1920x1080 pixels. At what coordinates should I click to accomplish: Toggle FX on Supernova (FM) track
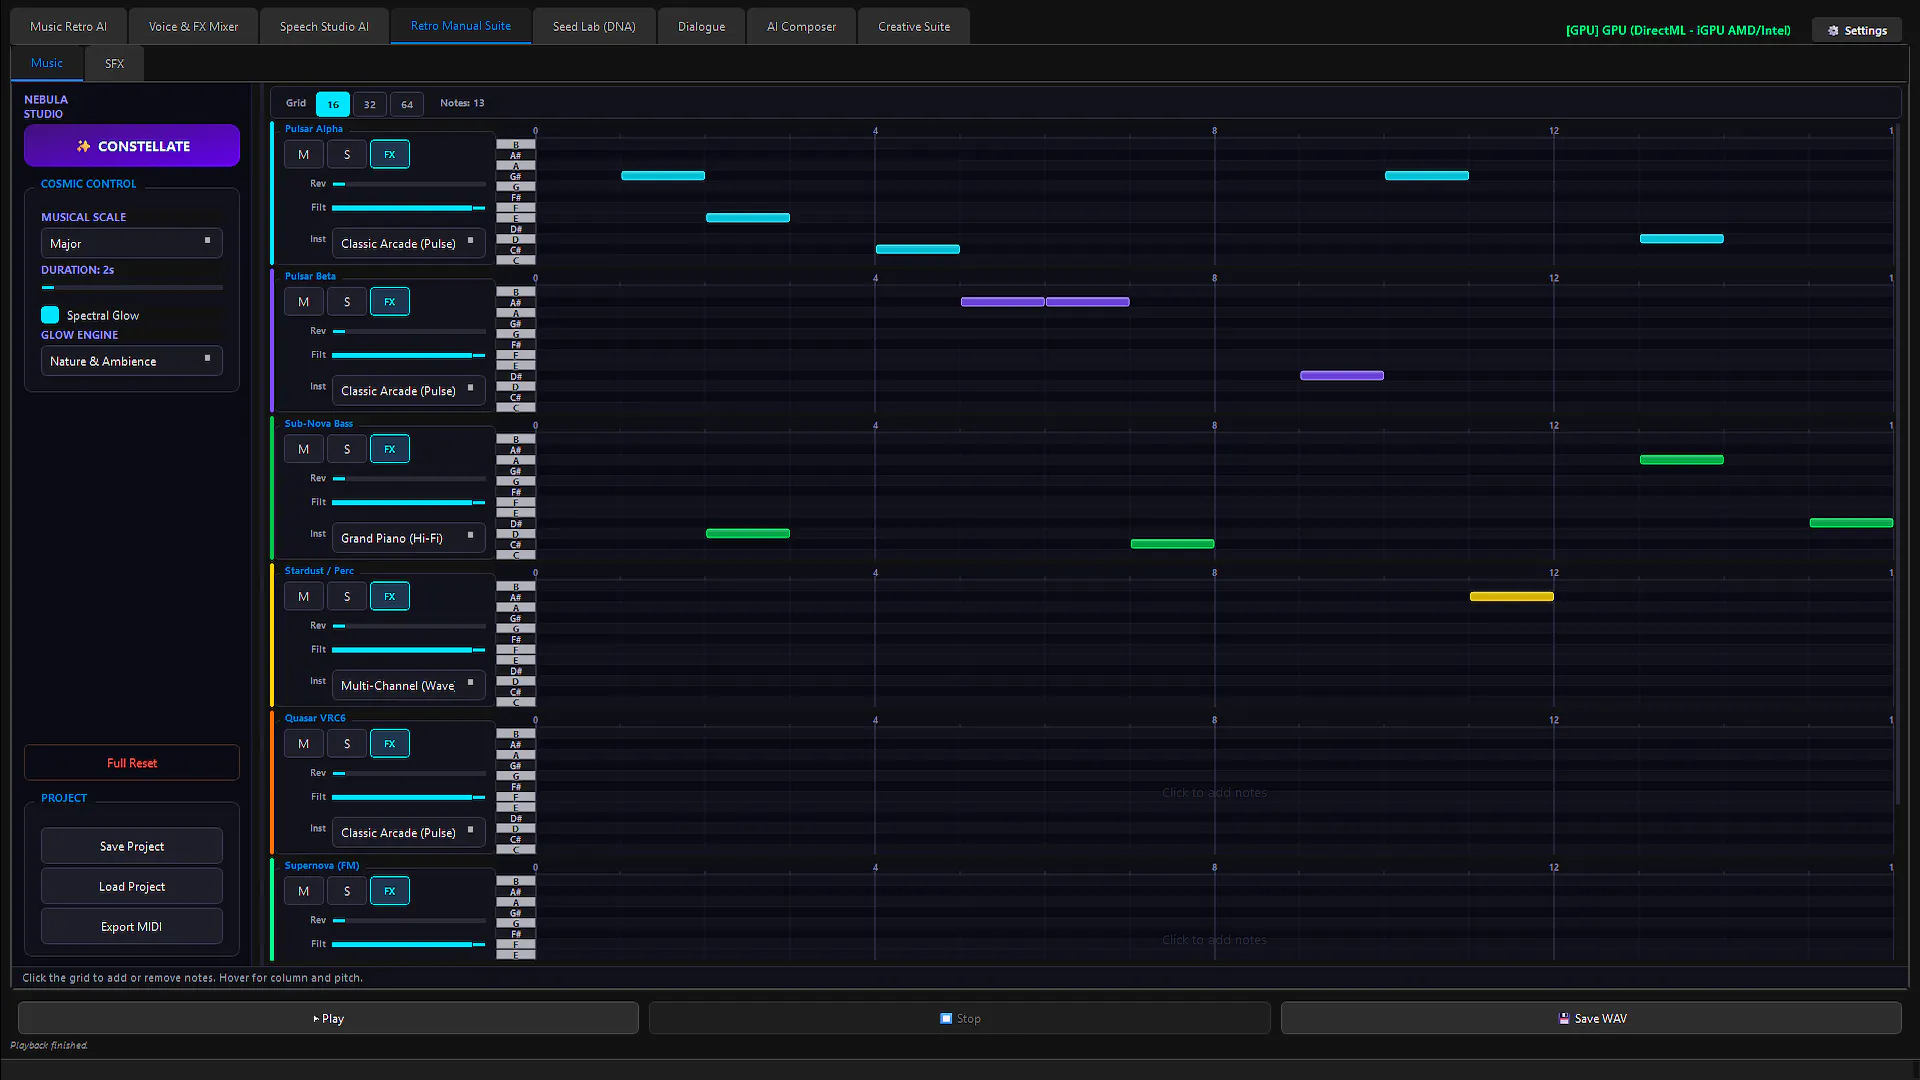click(389, 891)
